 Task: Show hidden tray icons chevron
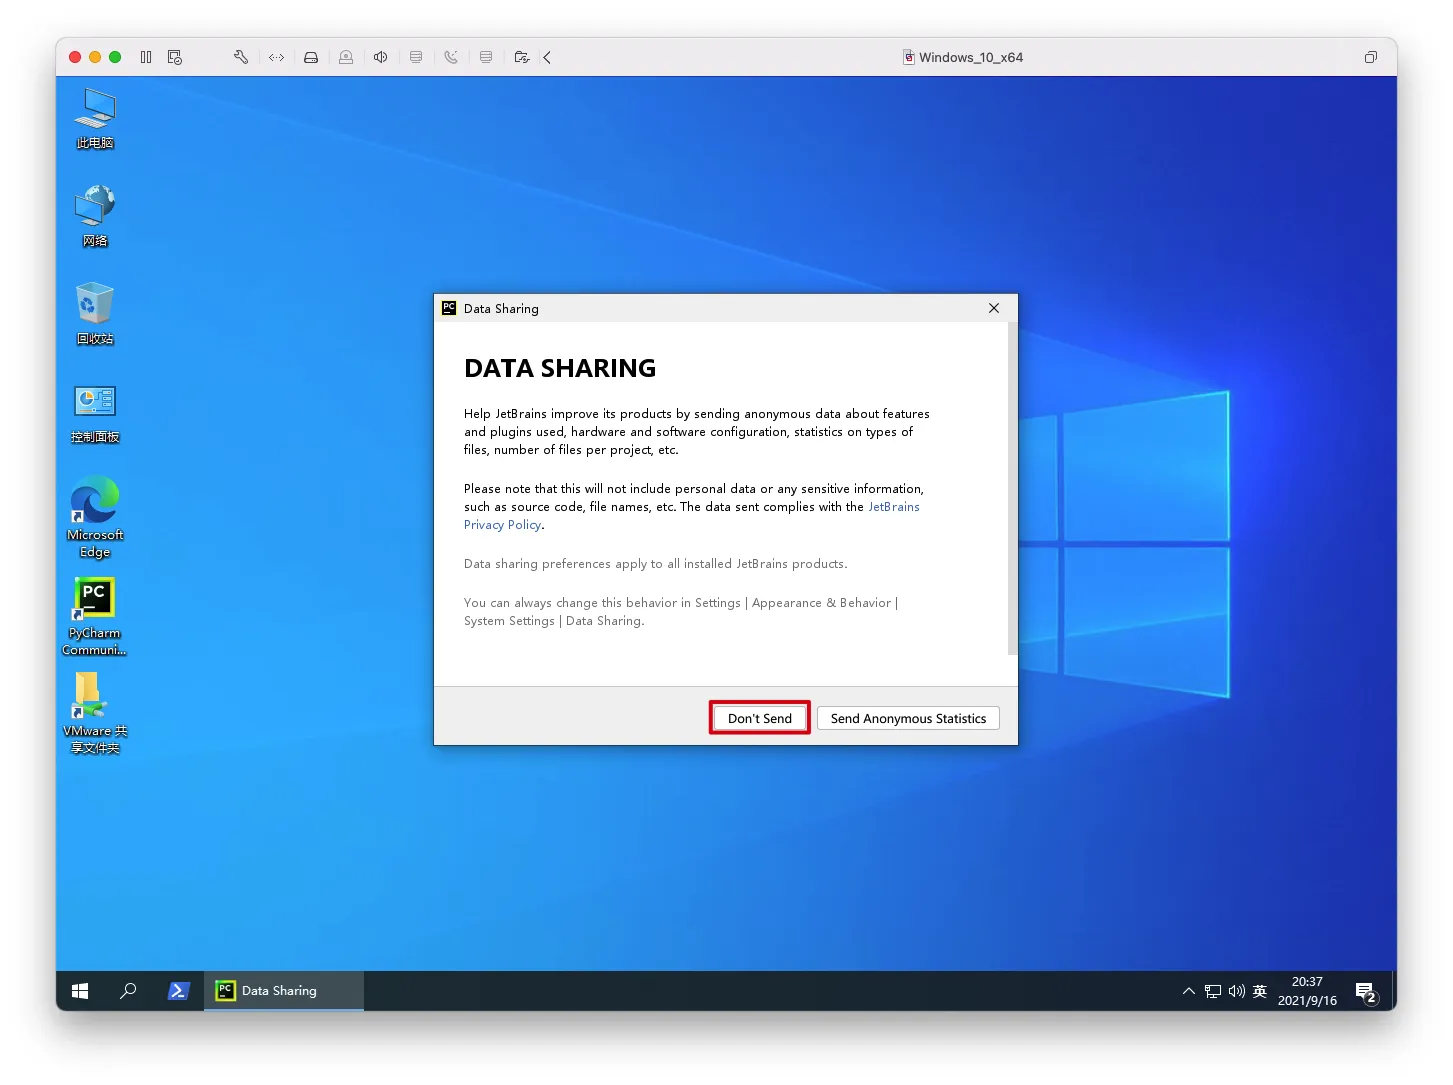(1188, 991)
